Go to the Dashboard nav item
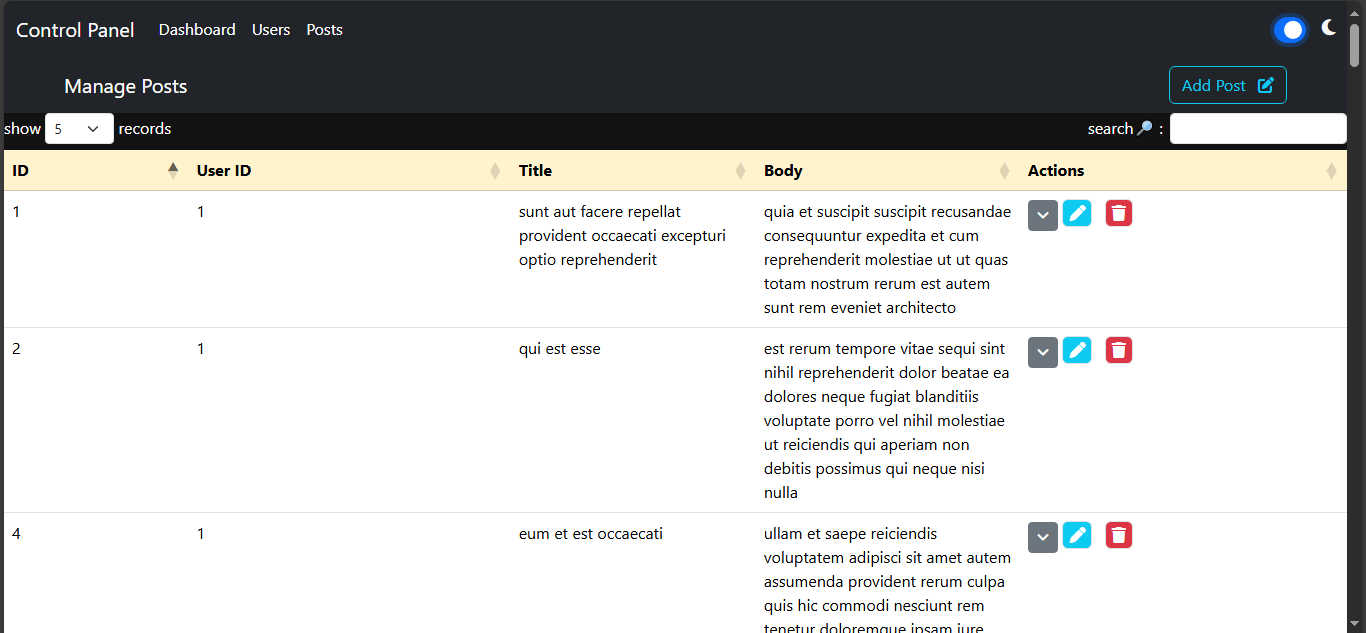The image size is (1366, 633). pos(197,30)
